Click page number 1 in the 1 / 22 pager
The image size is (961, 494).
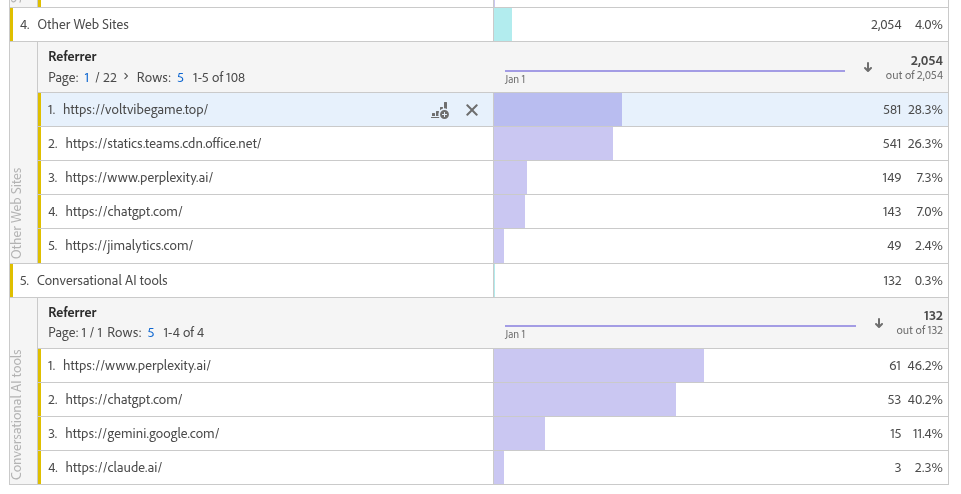click(87, 77)
